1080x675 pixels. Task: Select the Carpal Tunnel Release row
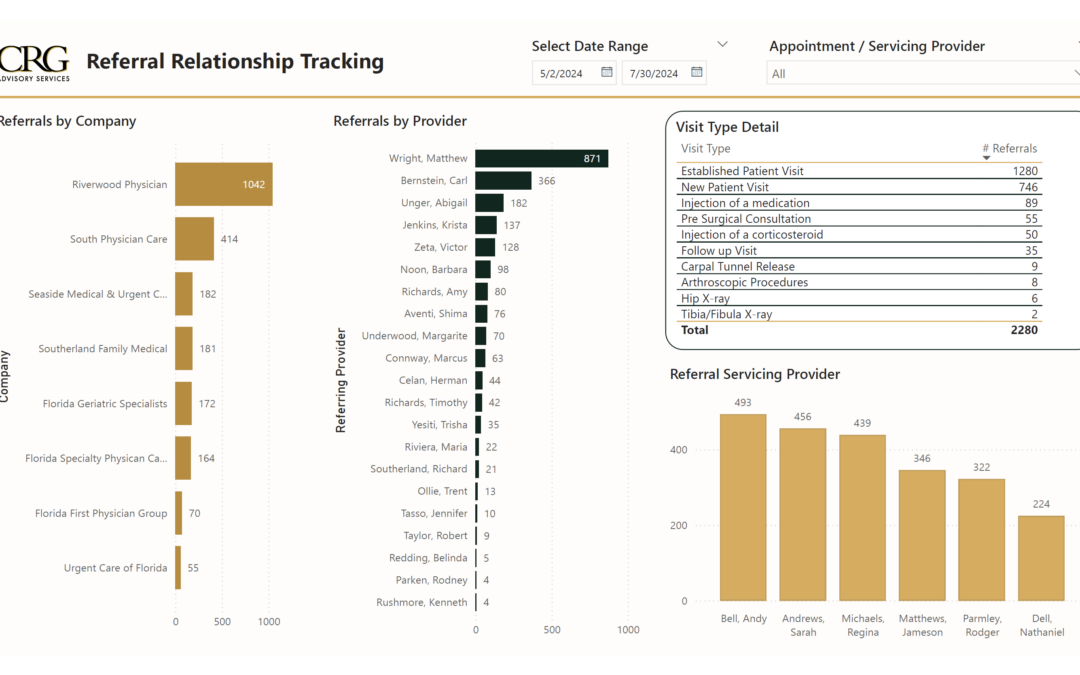(859, 267)
